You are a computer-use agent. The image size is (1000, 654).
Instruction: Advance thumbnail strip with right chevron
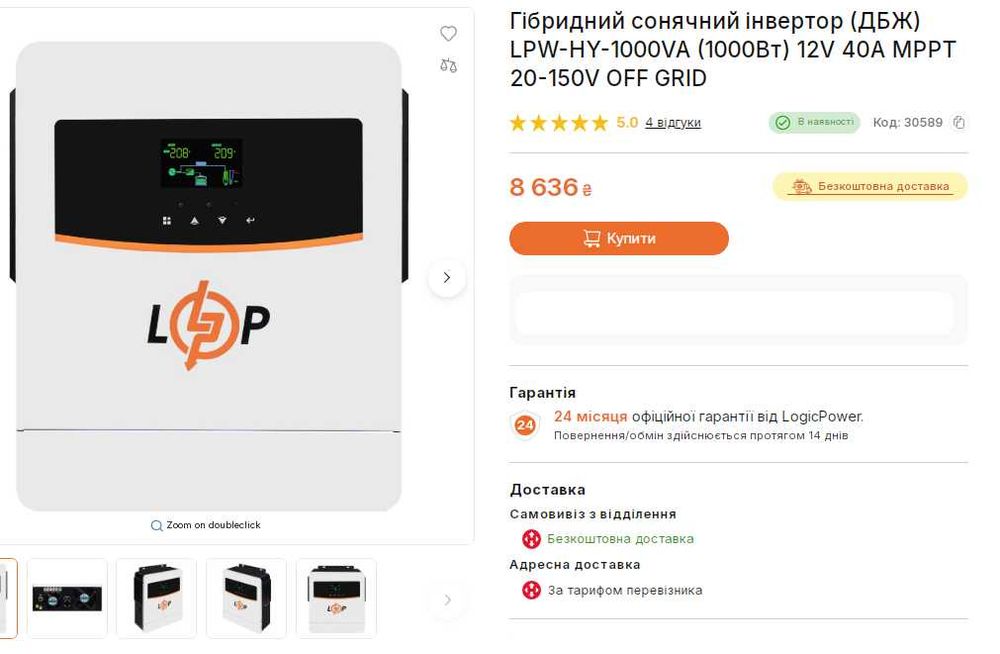click(447, 600)
